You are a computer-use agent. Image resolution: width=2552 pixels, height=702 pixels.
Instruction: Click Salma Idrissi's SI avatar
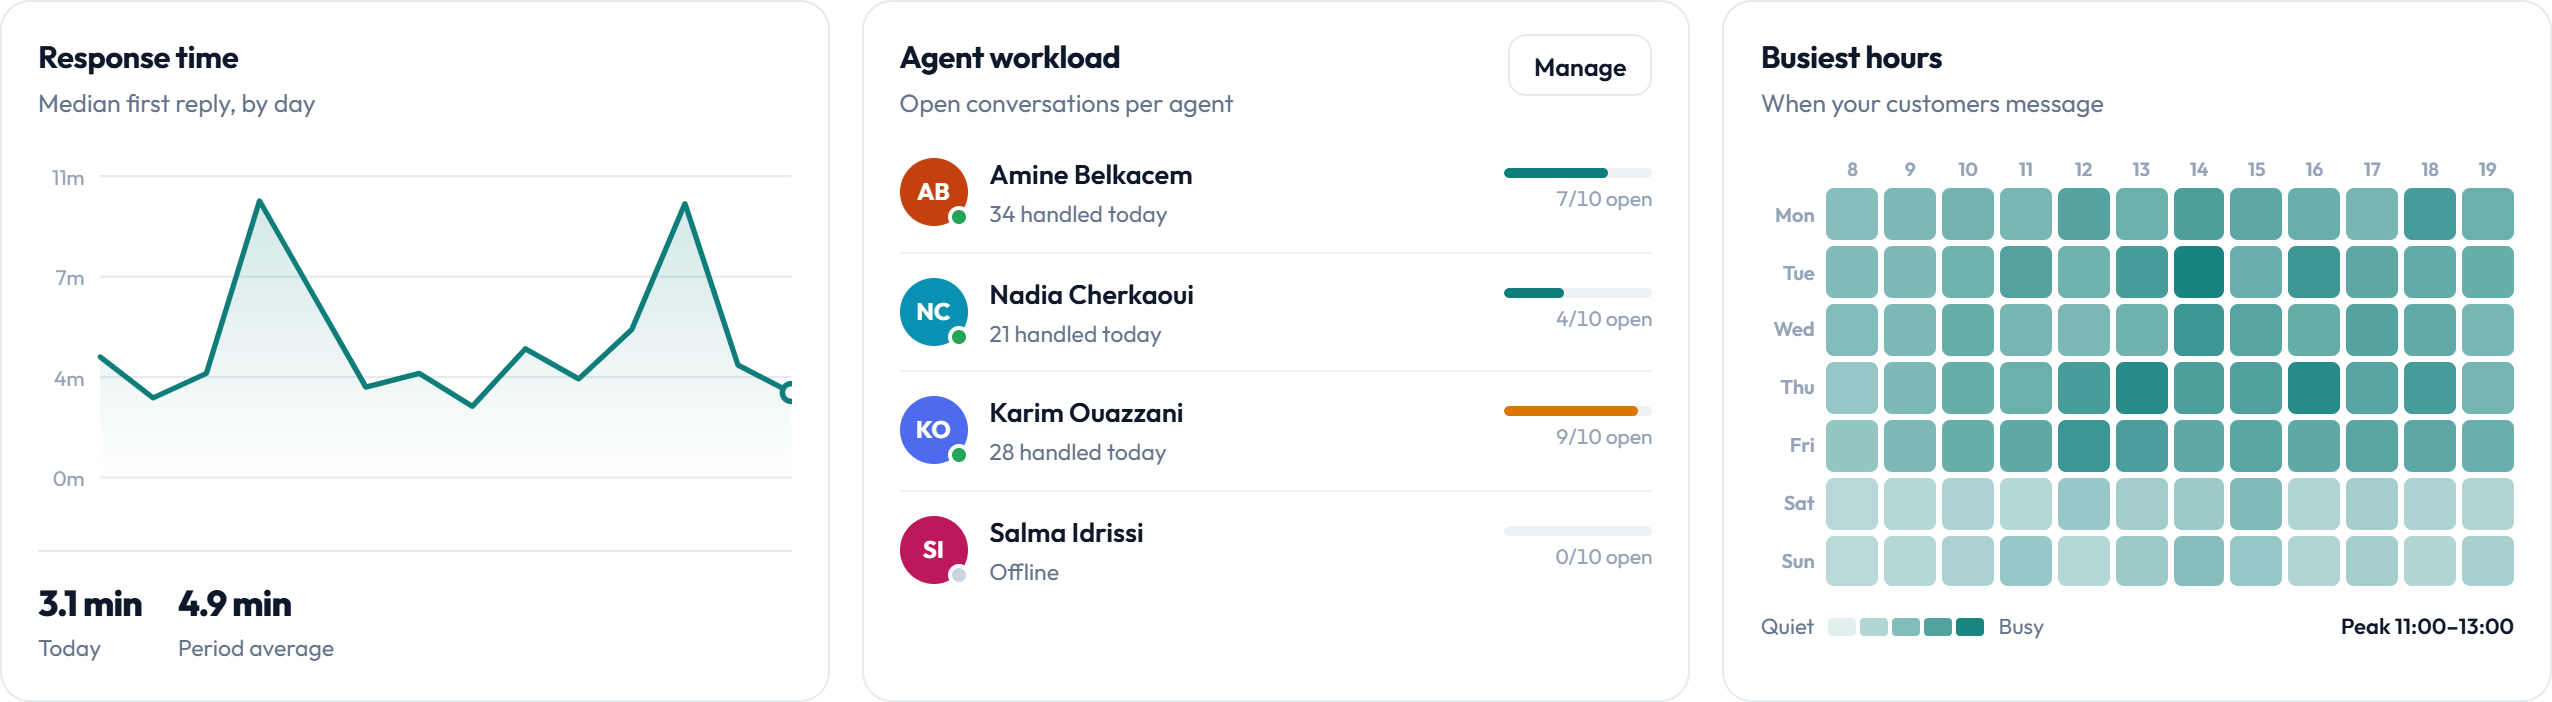pyautogui.click(x=933, y=550)
